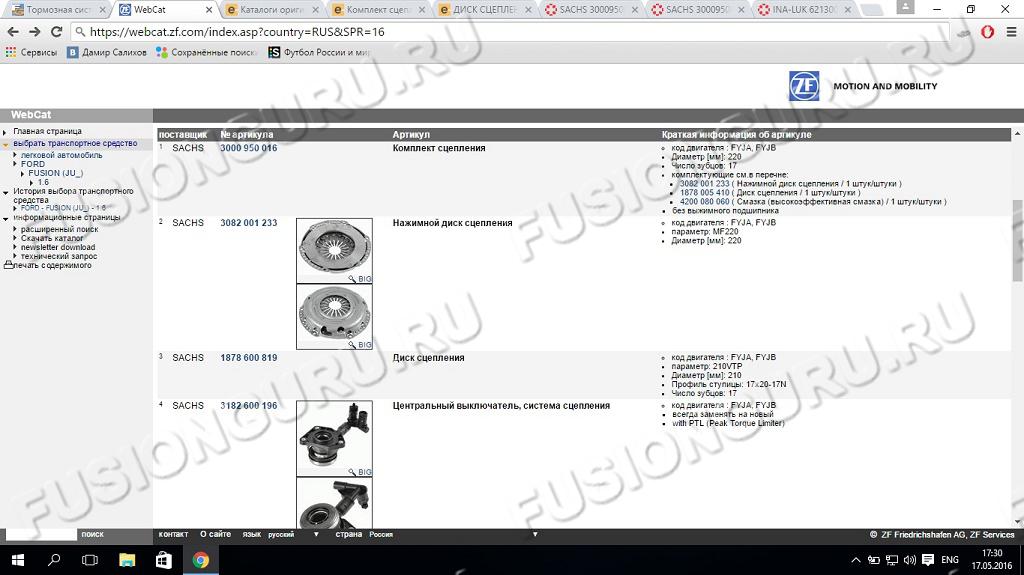Click the results list scroll-down arrow
The height and width of the screenshot is (575, 1024).
click(x=1017, y=521)
